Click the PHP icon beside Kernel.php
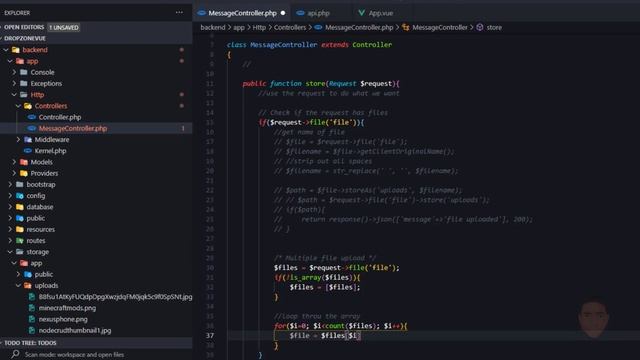 click(28, 151)
